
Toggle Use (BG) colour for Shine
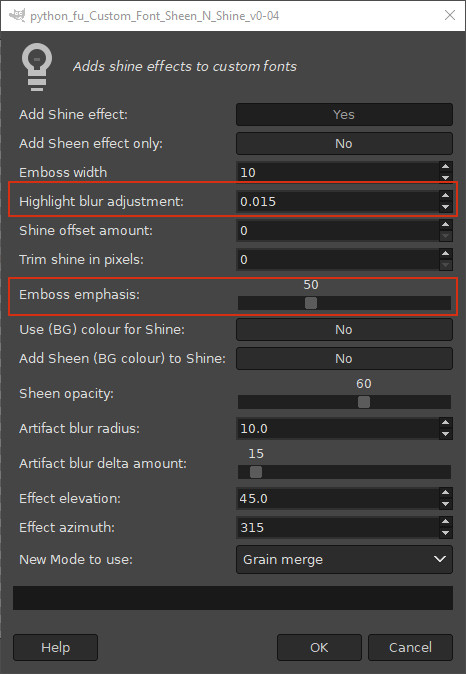(344, 329)
